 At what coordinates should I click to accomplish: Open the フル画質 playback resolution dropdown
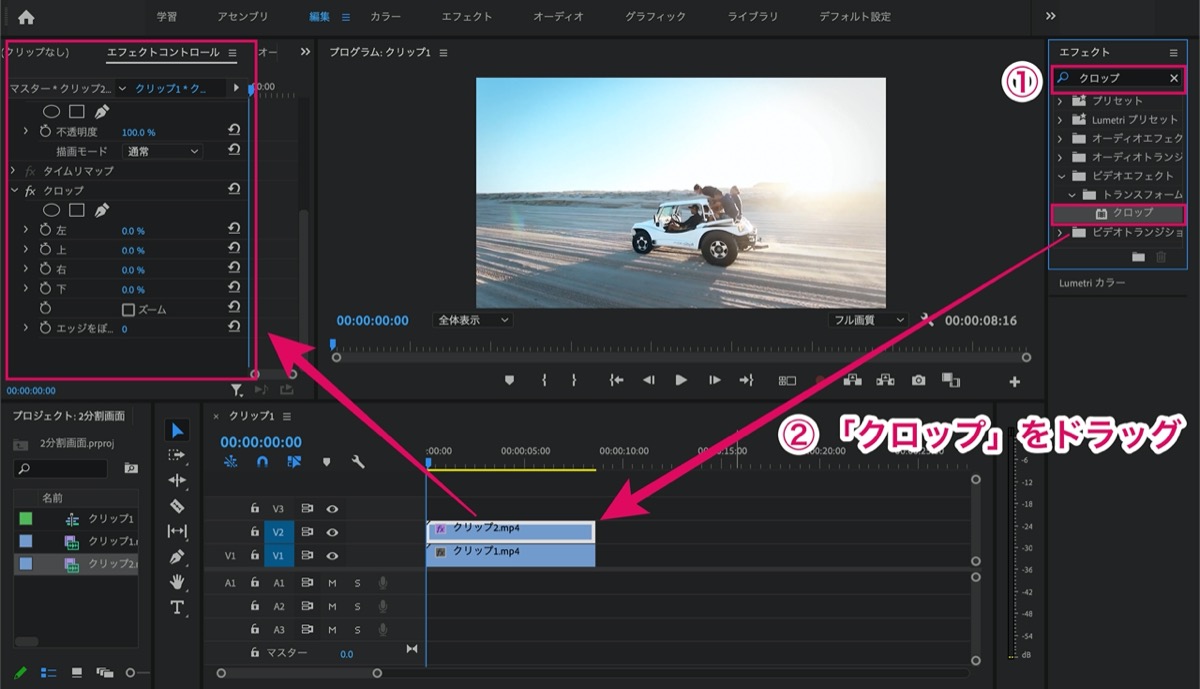click(x=867, y=320)
